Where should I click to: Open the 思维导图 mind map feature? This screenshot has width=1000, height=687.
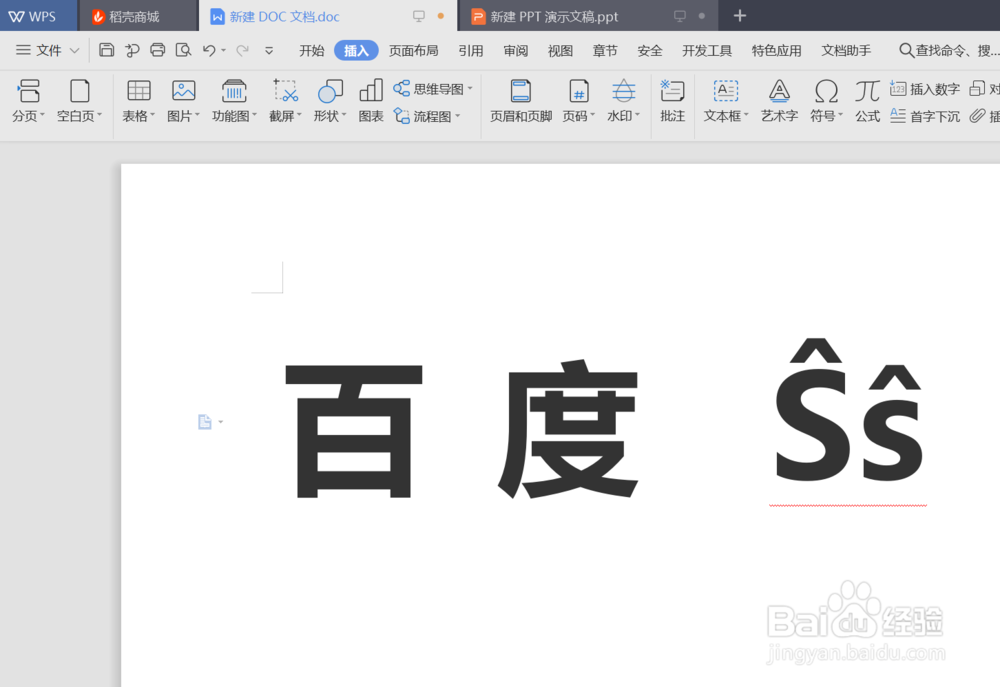click(429, 88)
